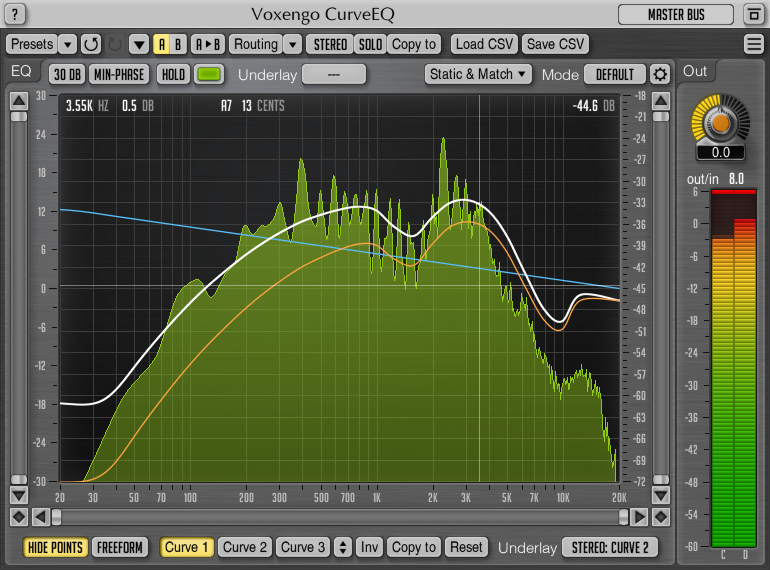Switch to Curve 2 tab
The height and width of the screenshot is (570, 770).
245,547
